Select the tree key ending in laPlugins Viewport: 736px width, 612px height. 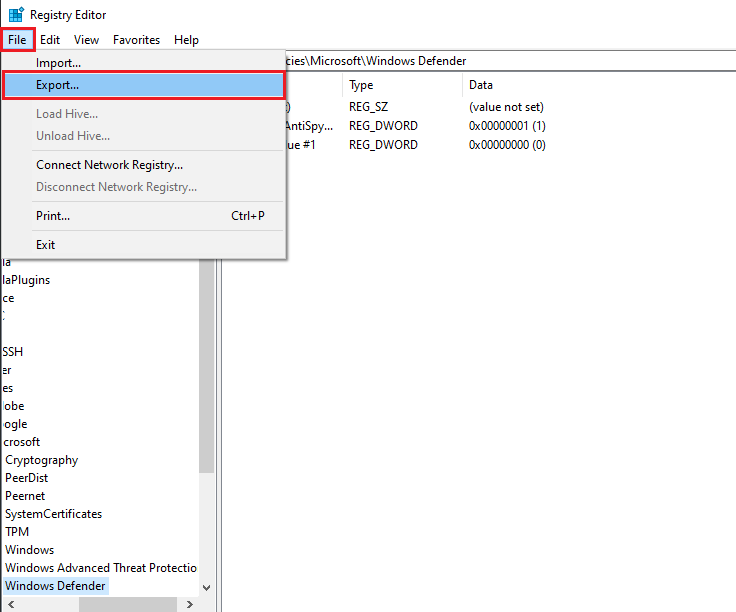[x=26, y=280]
